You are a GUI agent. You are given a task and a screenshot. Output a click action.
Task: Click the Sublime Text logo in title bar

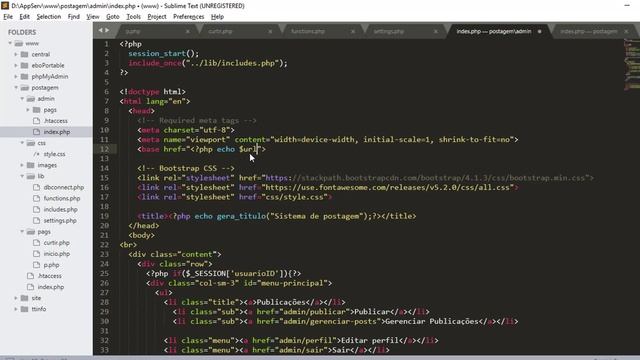click(x=5, y=6)
